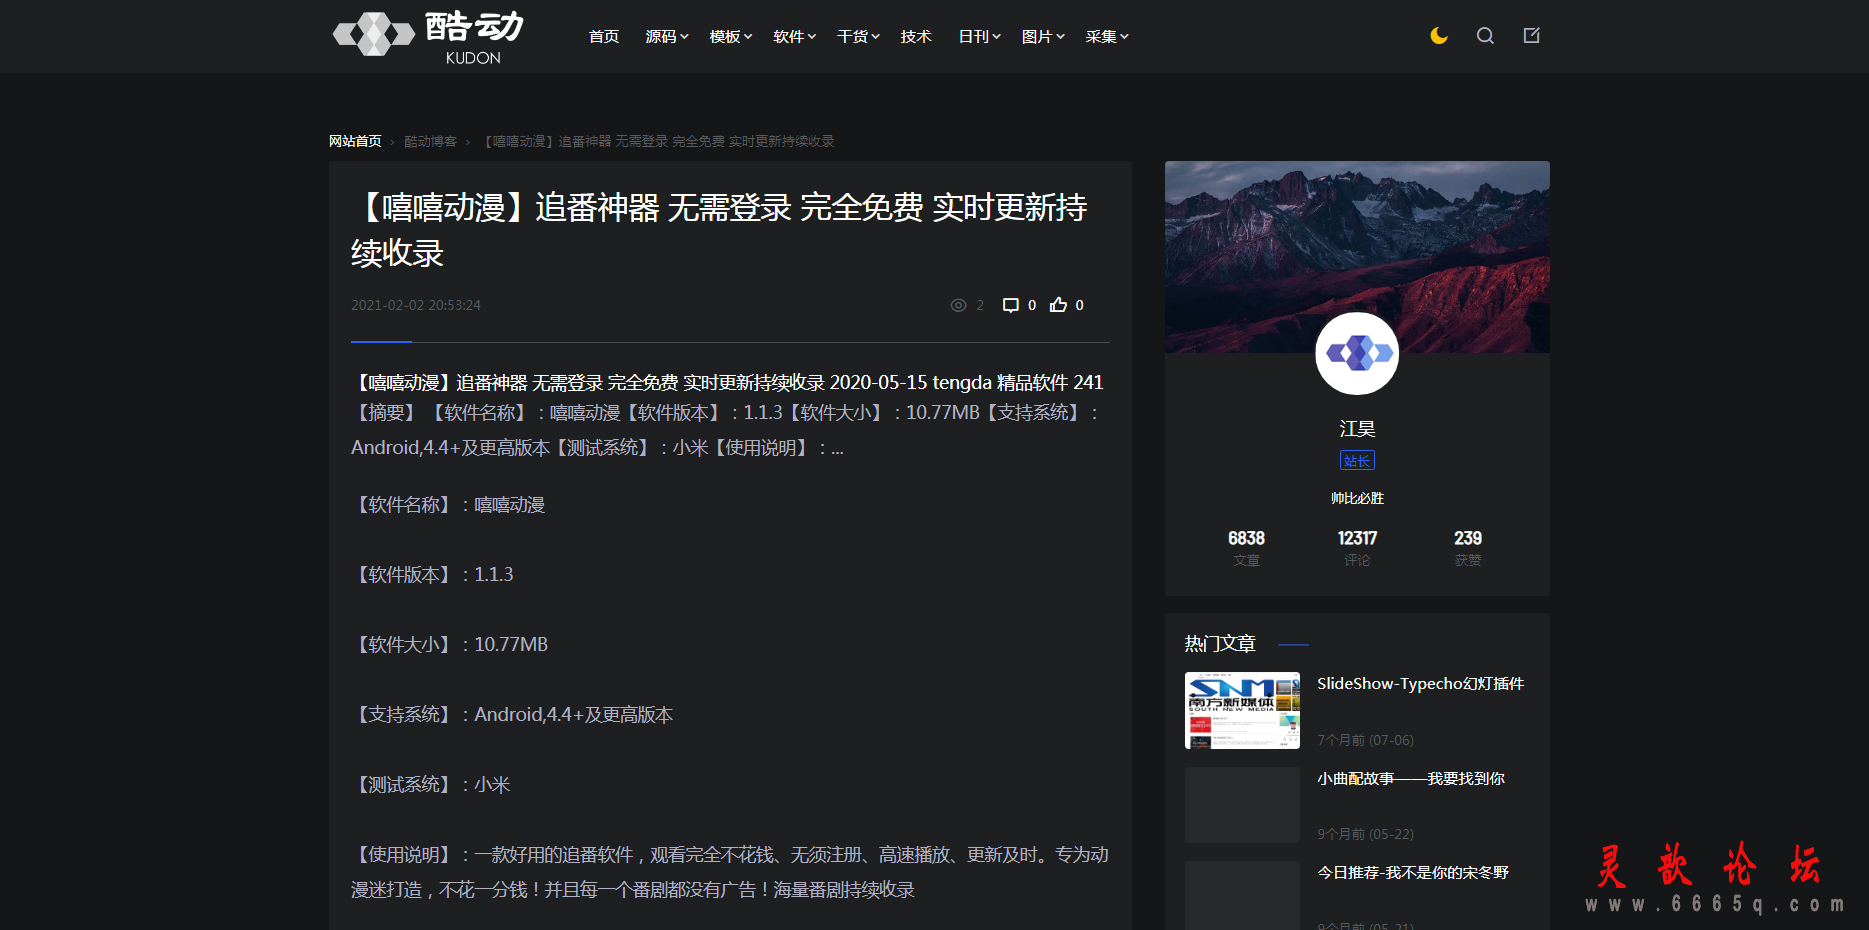
Task: Open 小曲配故事——我要找到你 article
Action: (x=1410, y=778)
